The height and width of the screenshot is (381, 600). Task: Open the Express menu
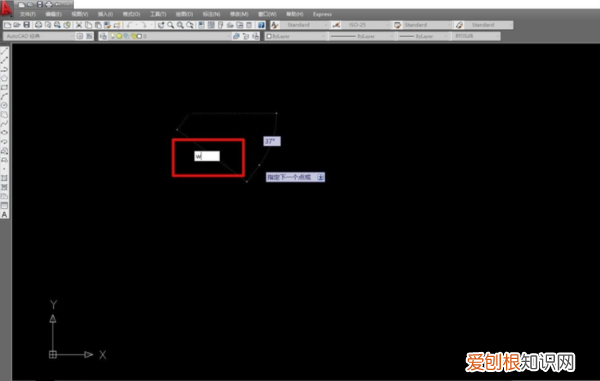point(322,14)
